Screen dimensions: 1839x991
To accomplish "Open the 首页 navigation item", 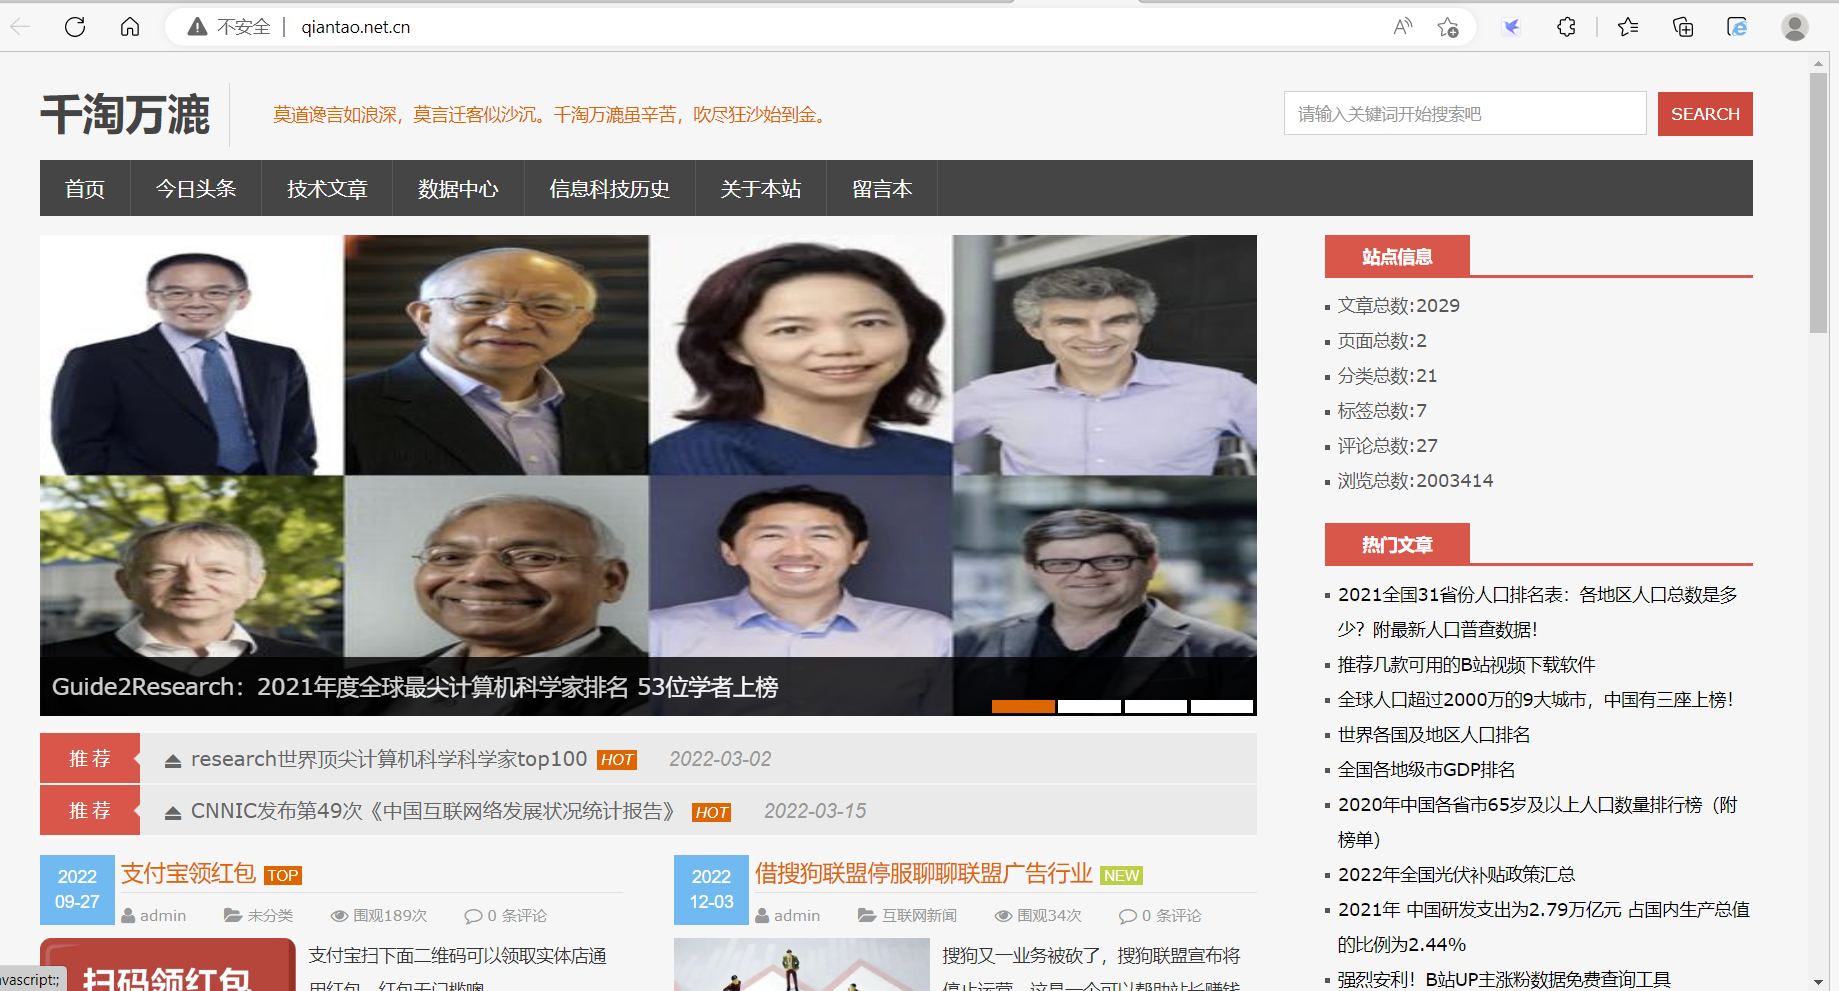I will point(85,188).
